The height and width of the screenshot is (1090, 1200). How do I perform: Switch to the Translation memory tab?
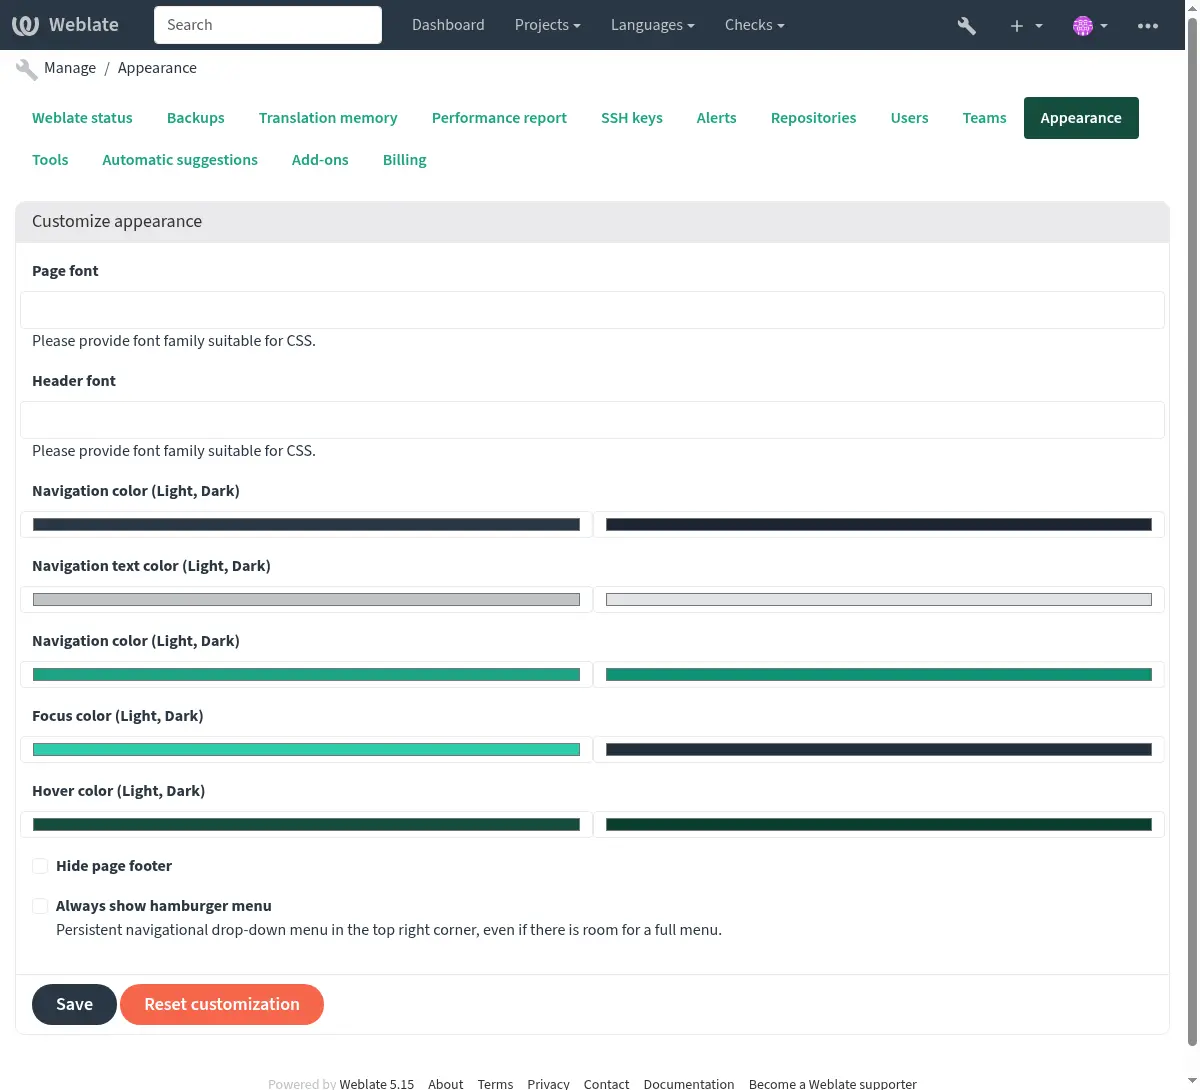coord(328,118)
